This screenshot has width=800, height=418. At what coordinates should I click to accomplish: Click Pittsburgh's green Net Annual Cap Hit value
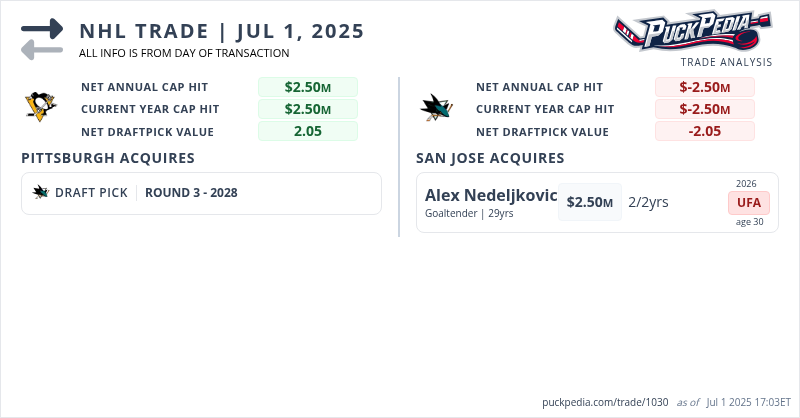308,87
